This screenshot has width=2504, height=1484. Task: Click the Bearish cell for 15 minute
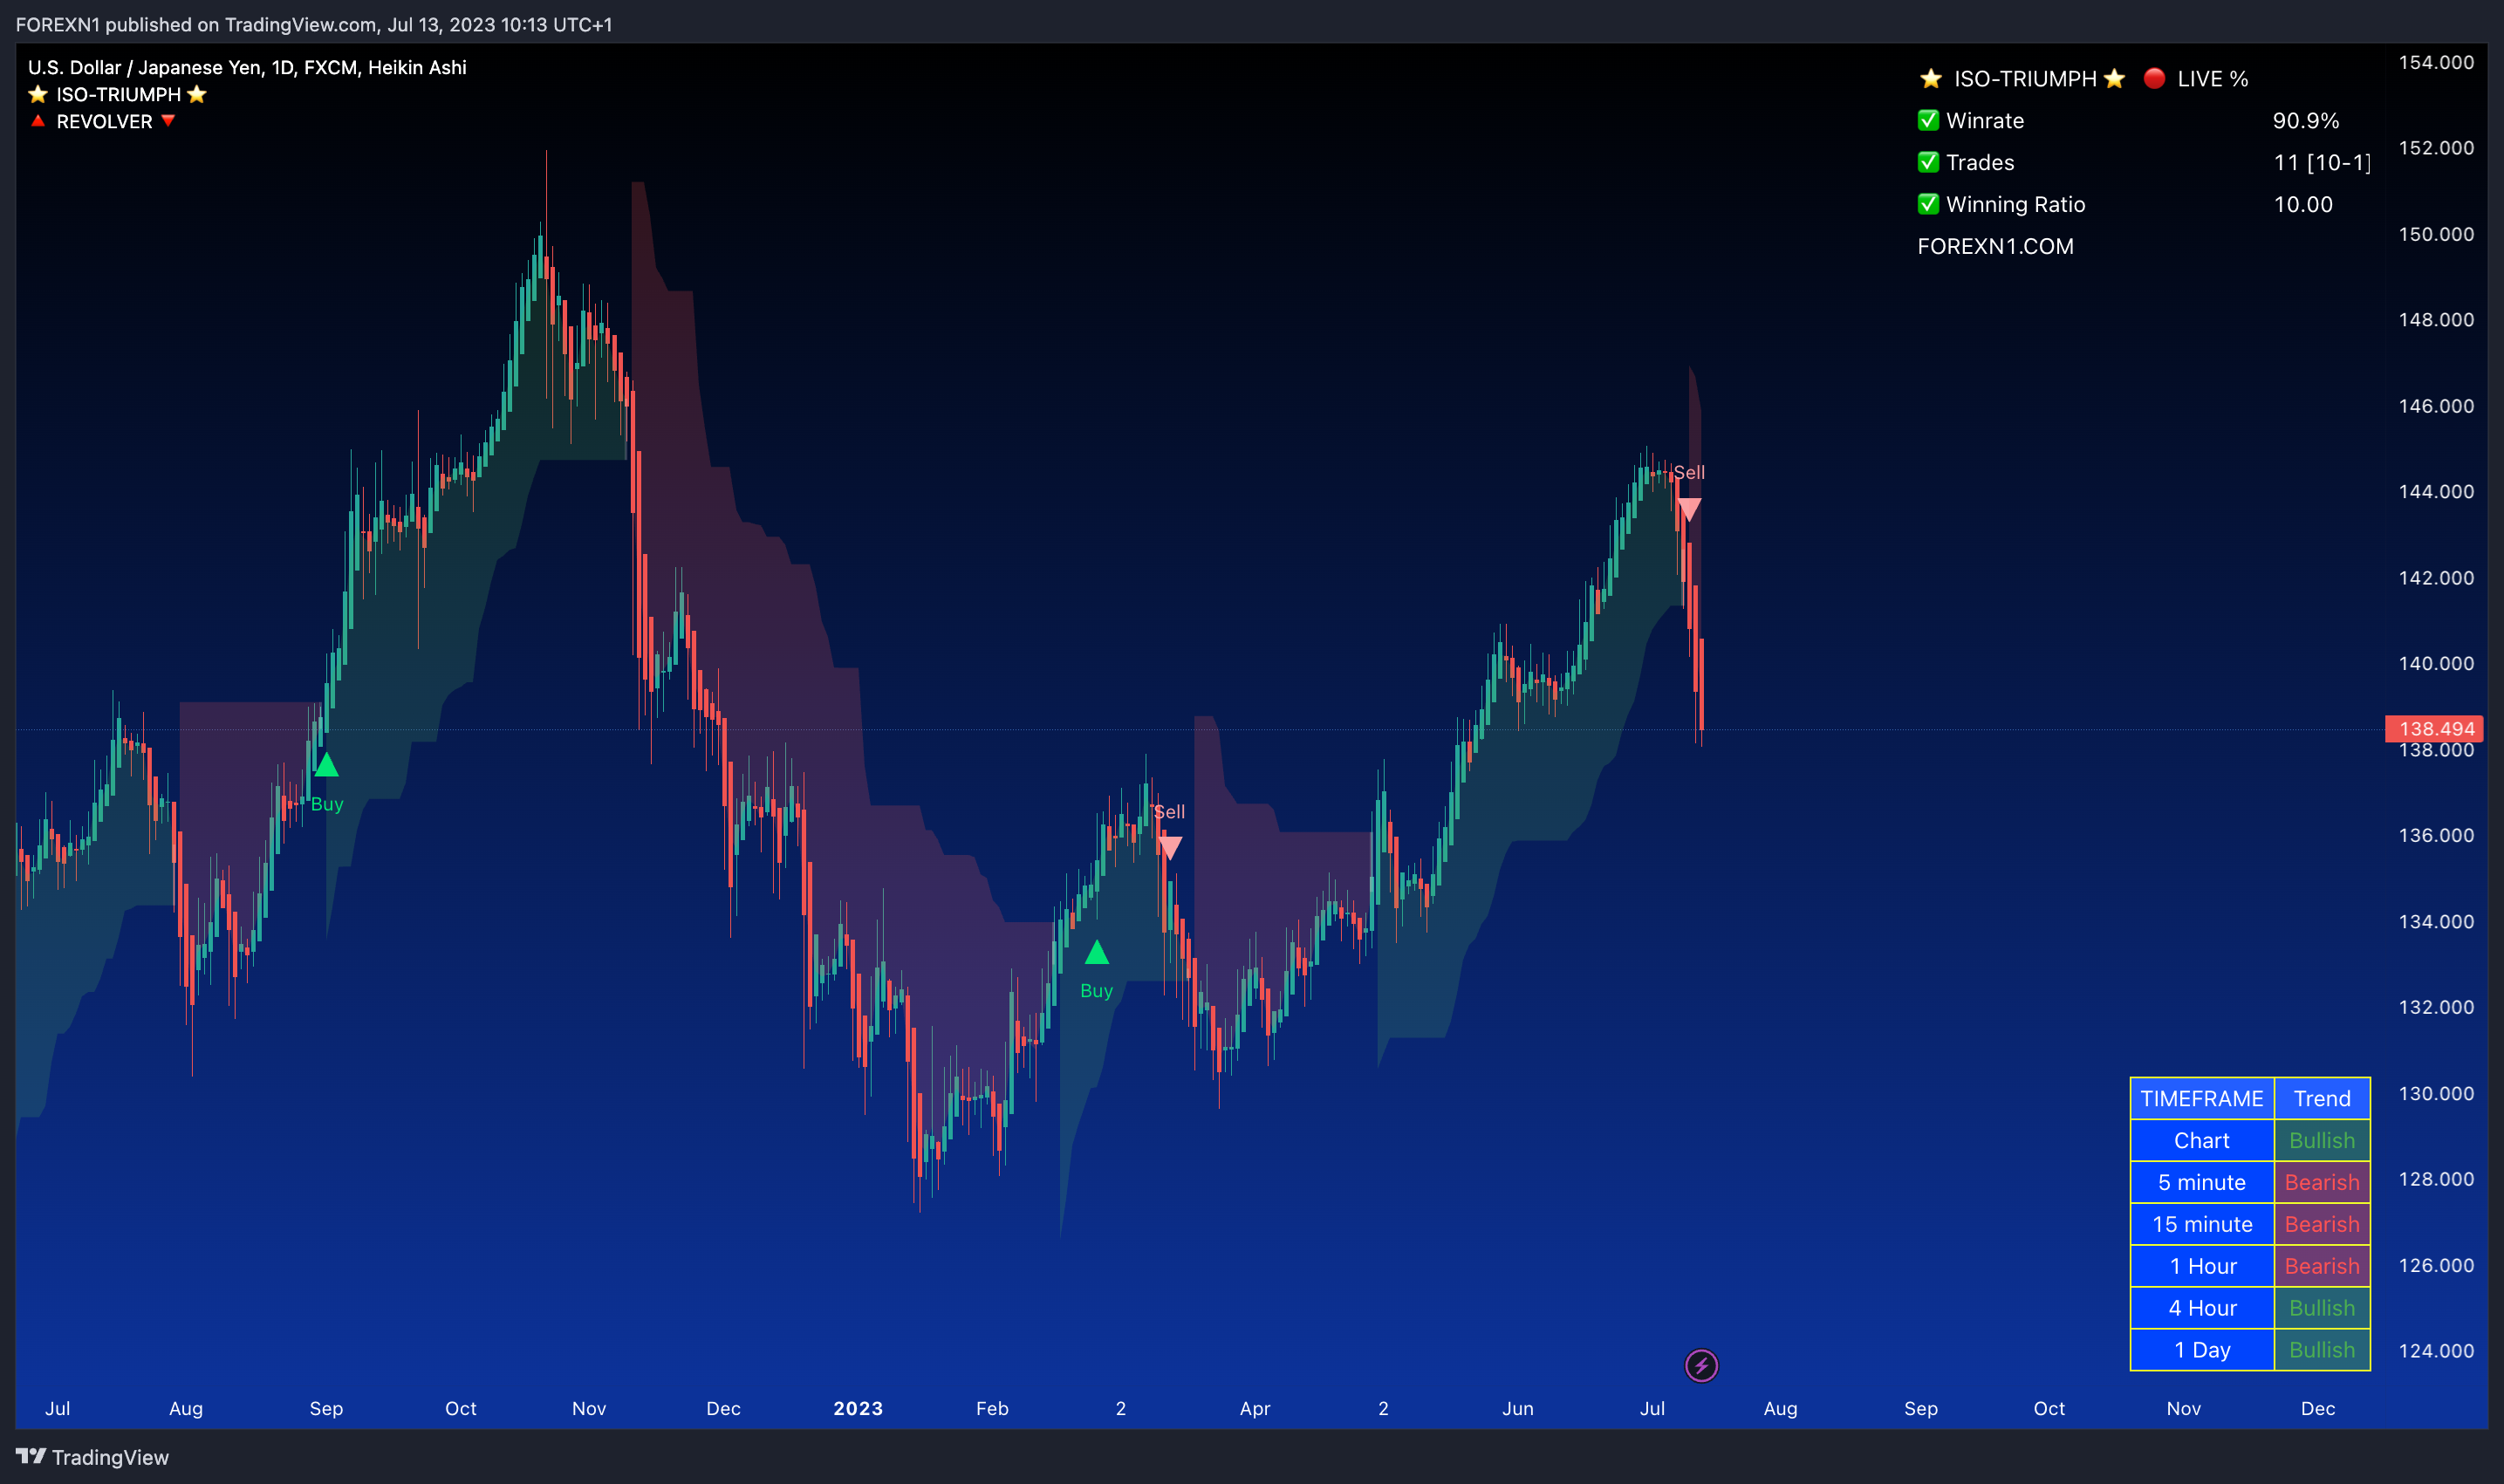(x=2321, y=1224)
